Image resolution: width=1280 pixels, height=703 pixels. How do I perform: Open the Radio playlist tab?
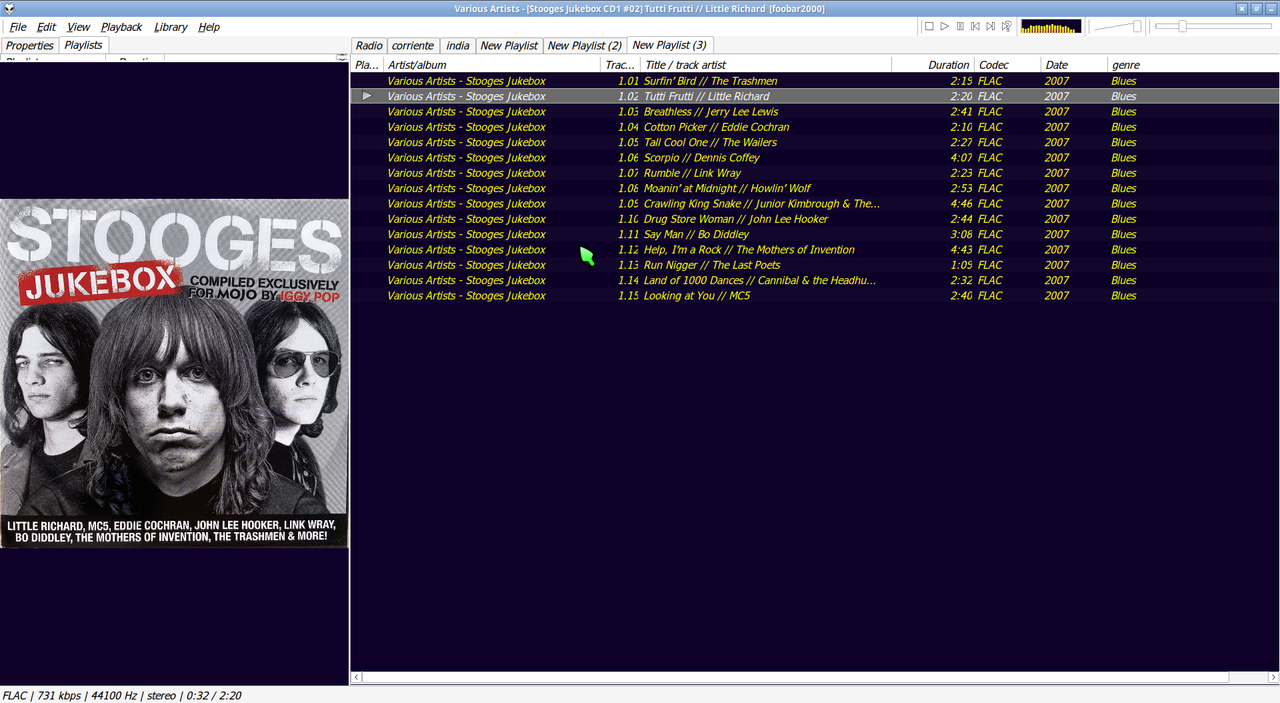[369, 46]
